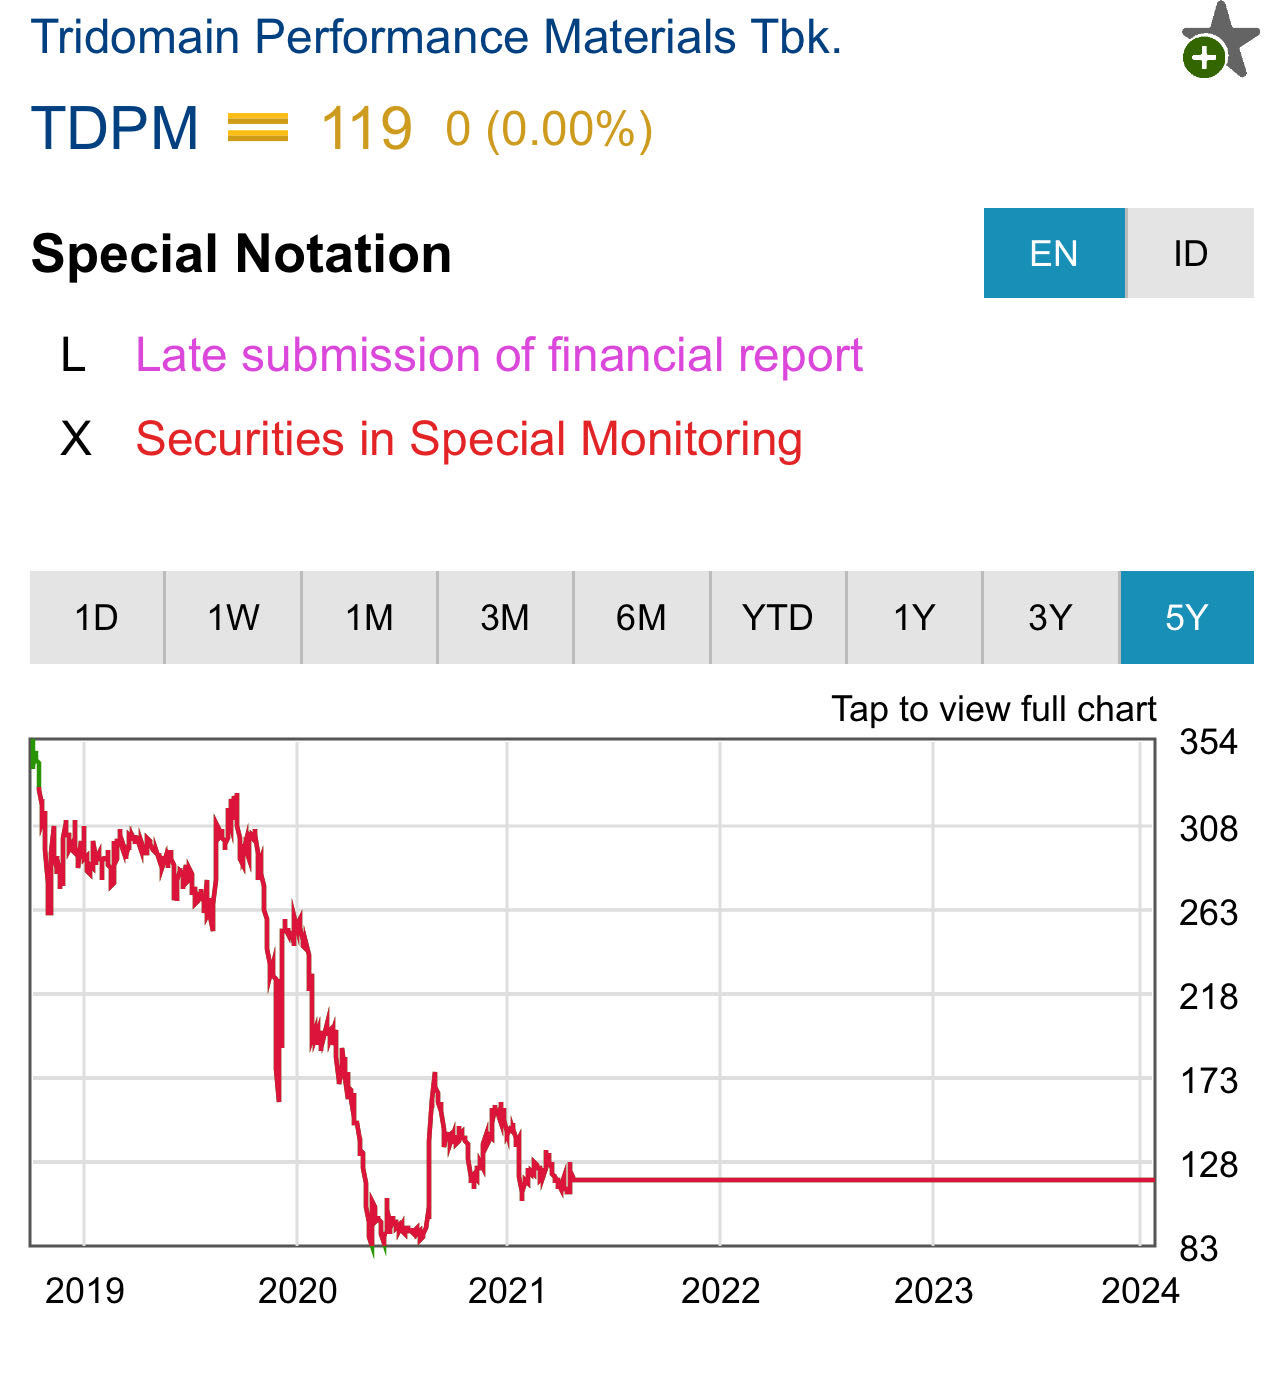
Task: Select the YTD chart range tab
Action: pyautogui.click(x=778, y=617)
